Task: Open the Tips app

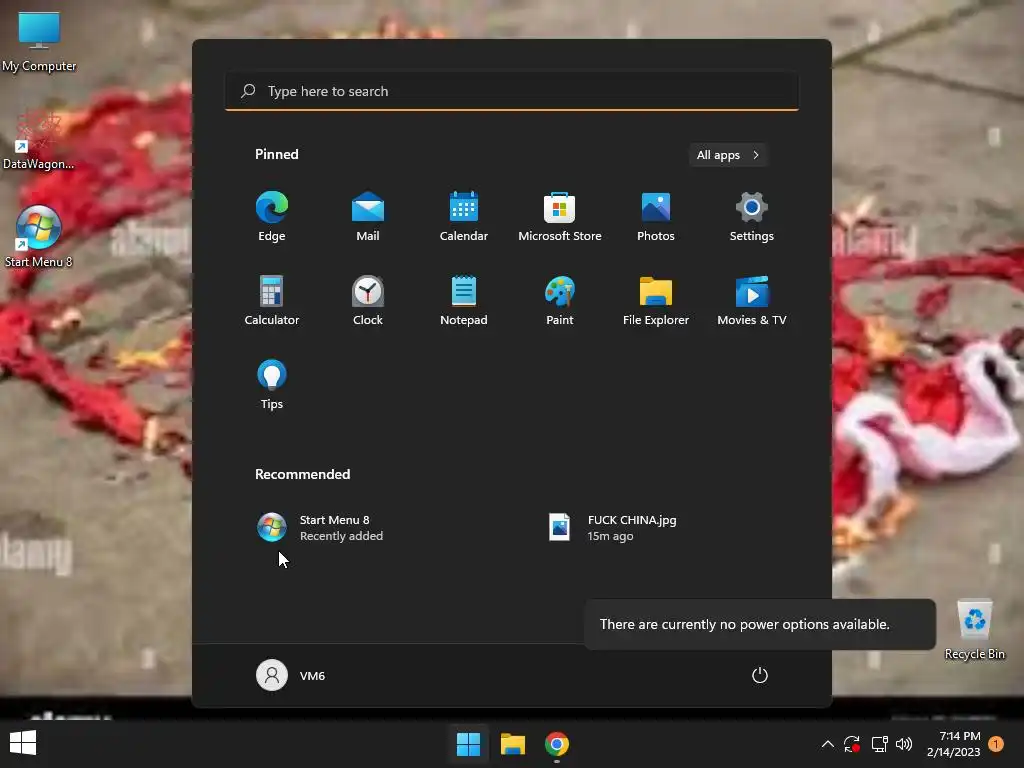Action: coord(272,385)
